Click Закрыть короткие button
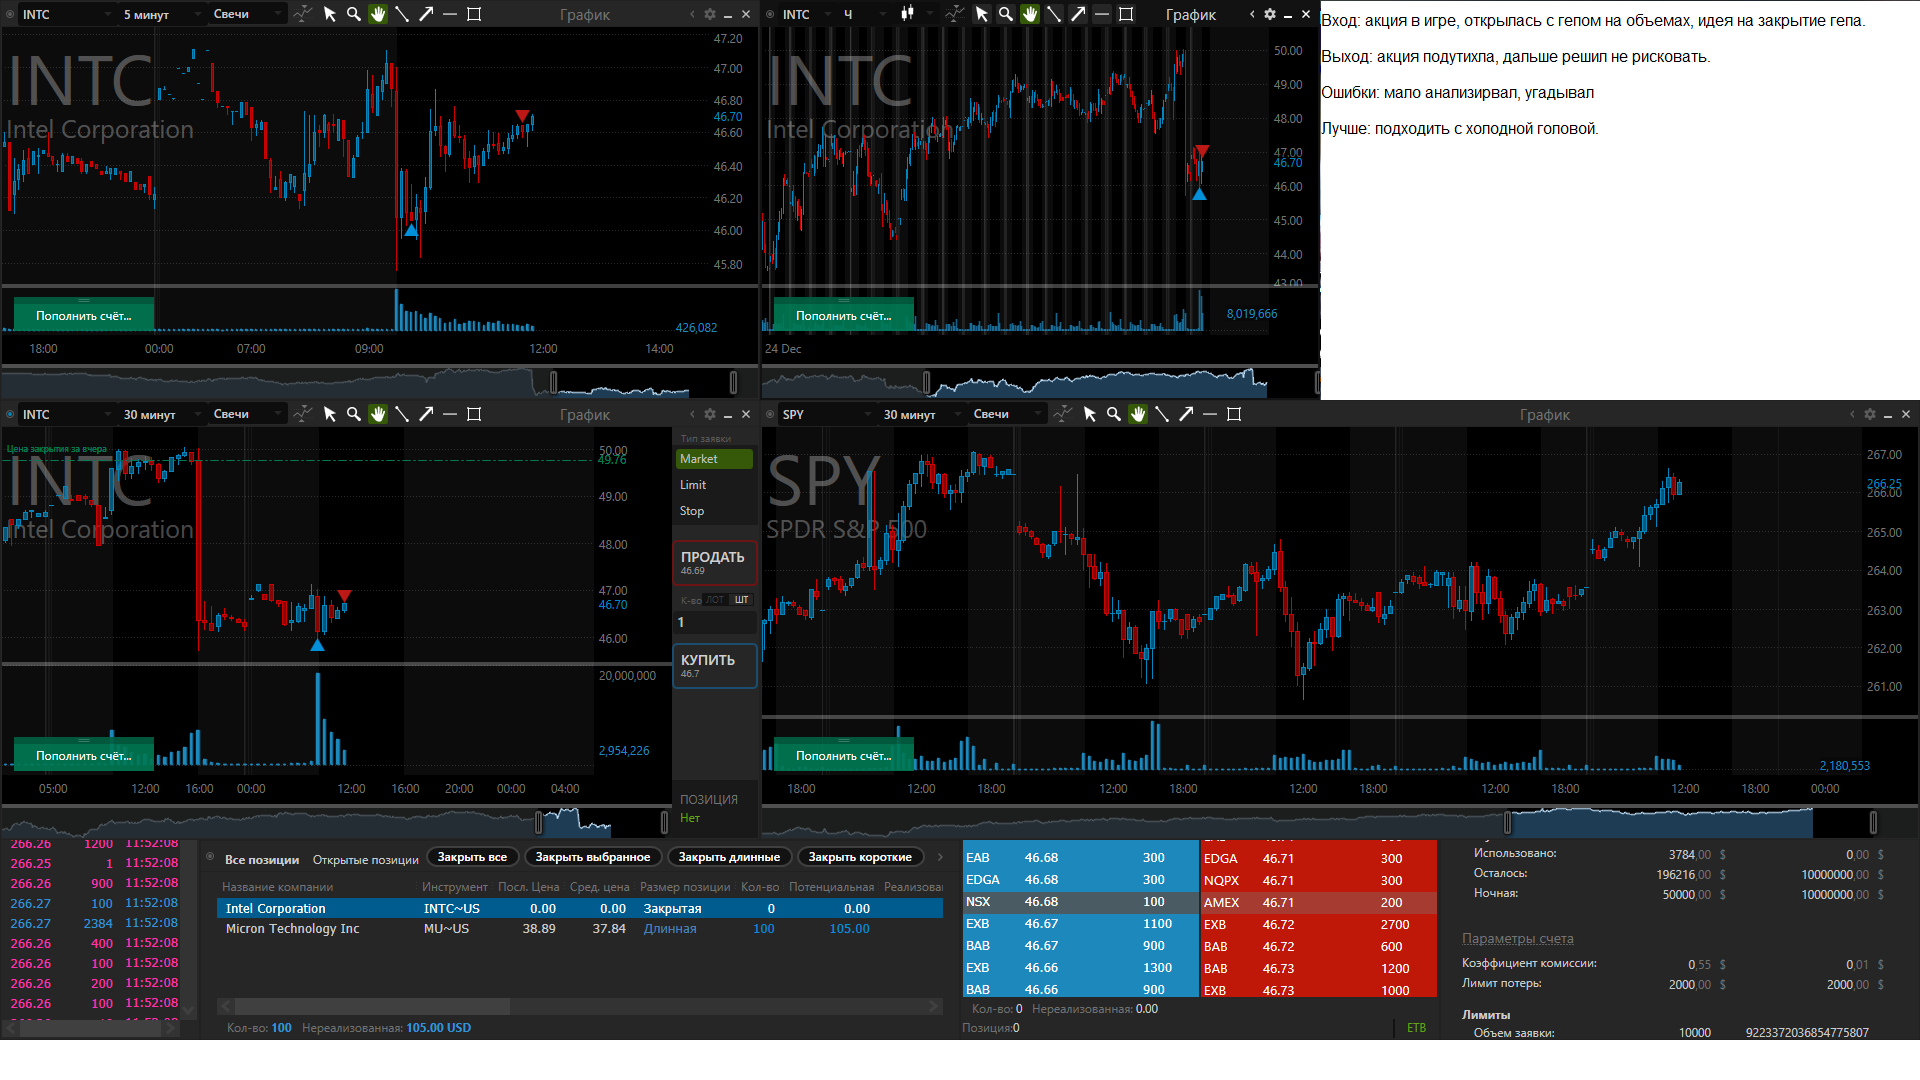1920x1080 pixels. pos(860,857)
